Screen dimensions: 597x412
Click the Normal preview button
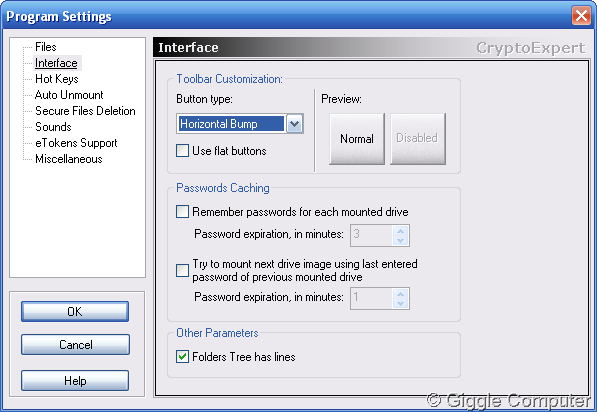pyautogui.click(x=357, y=139)
